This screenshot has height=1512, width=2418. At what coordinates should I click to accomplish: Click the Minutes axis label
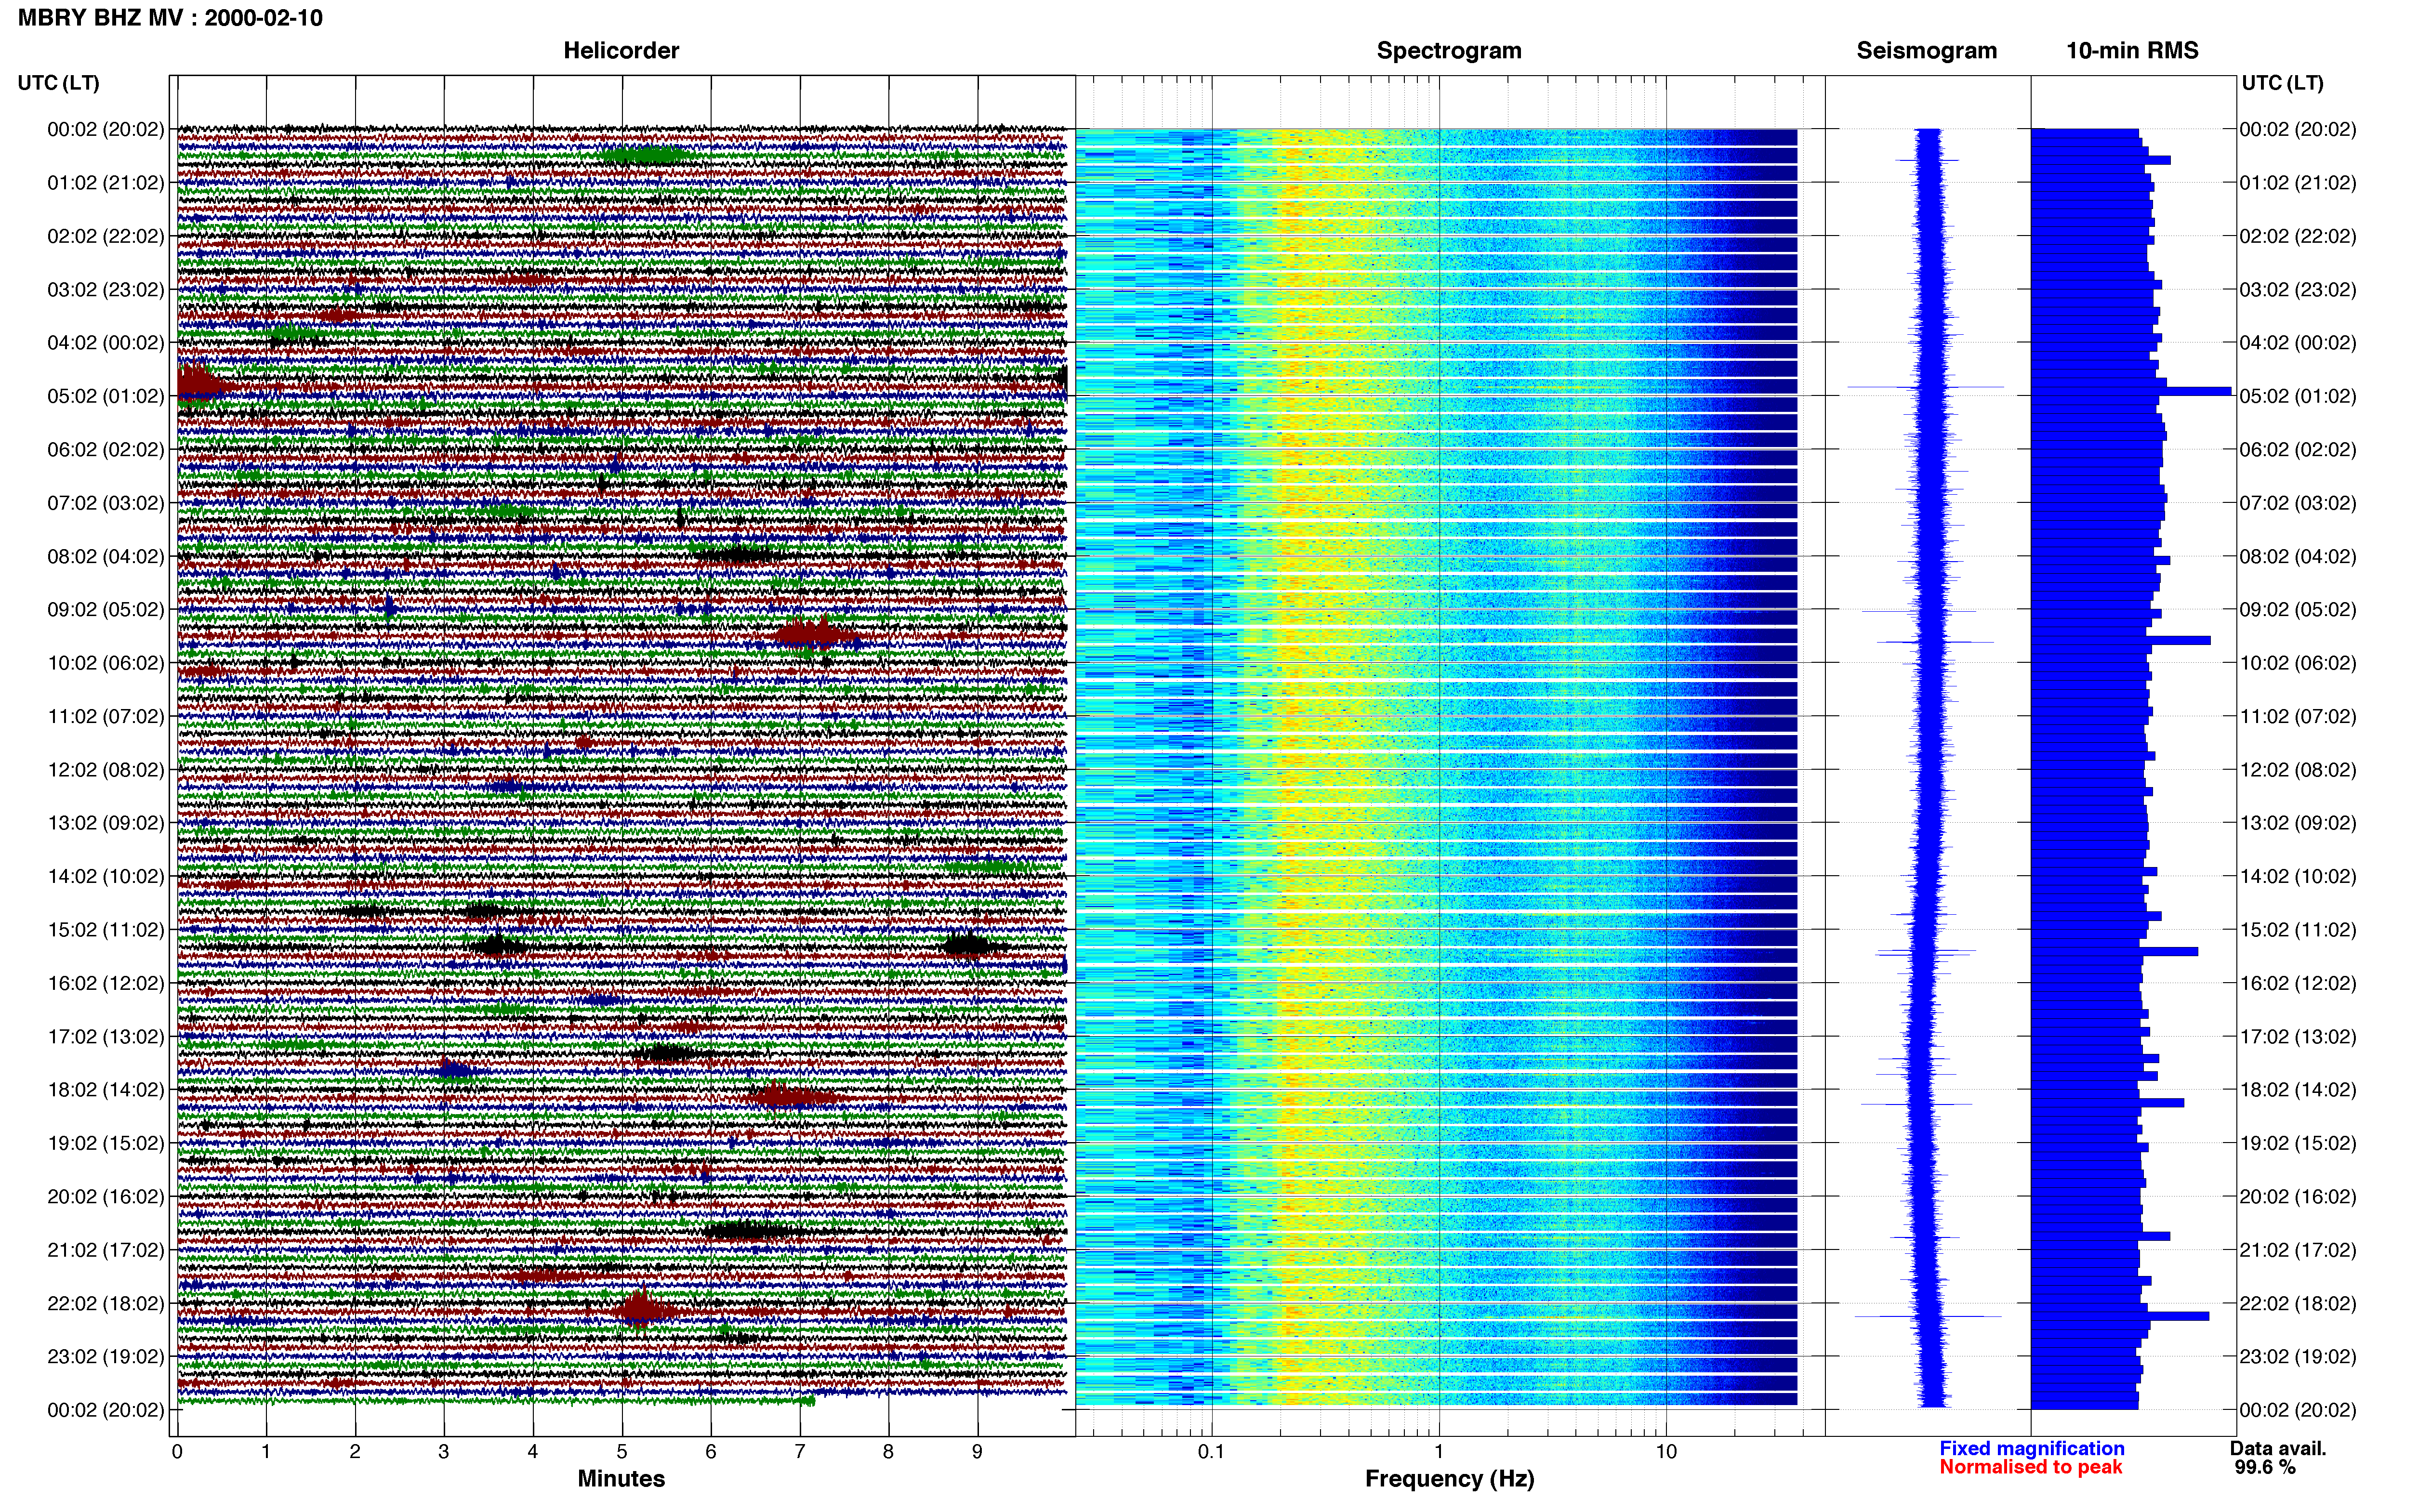[621, 1478]
